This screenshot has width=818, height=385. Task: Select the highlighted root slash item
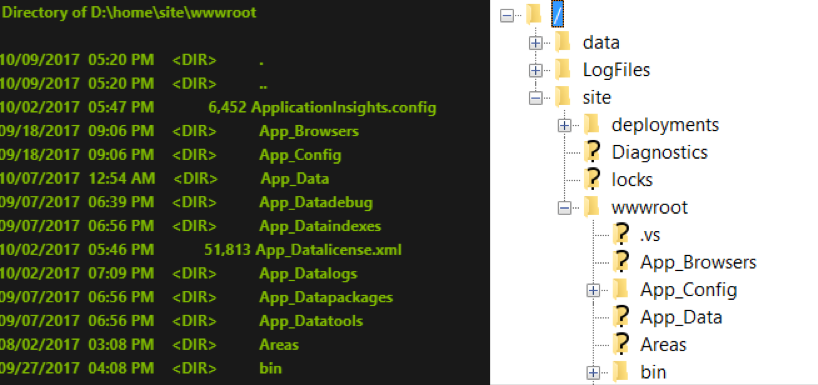[x=558, y=15]
